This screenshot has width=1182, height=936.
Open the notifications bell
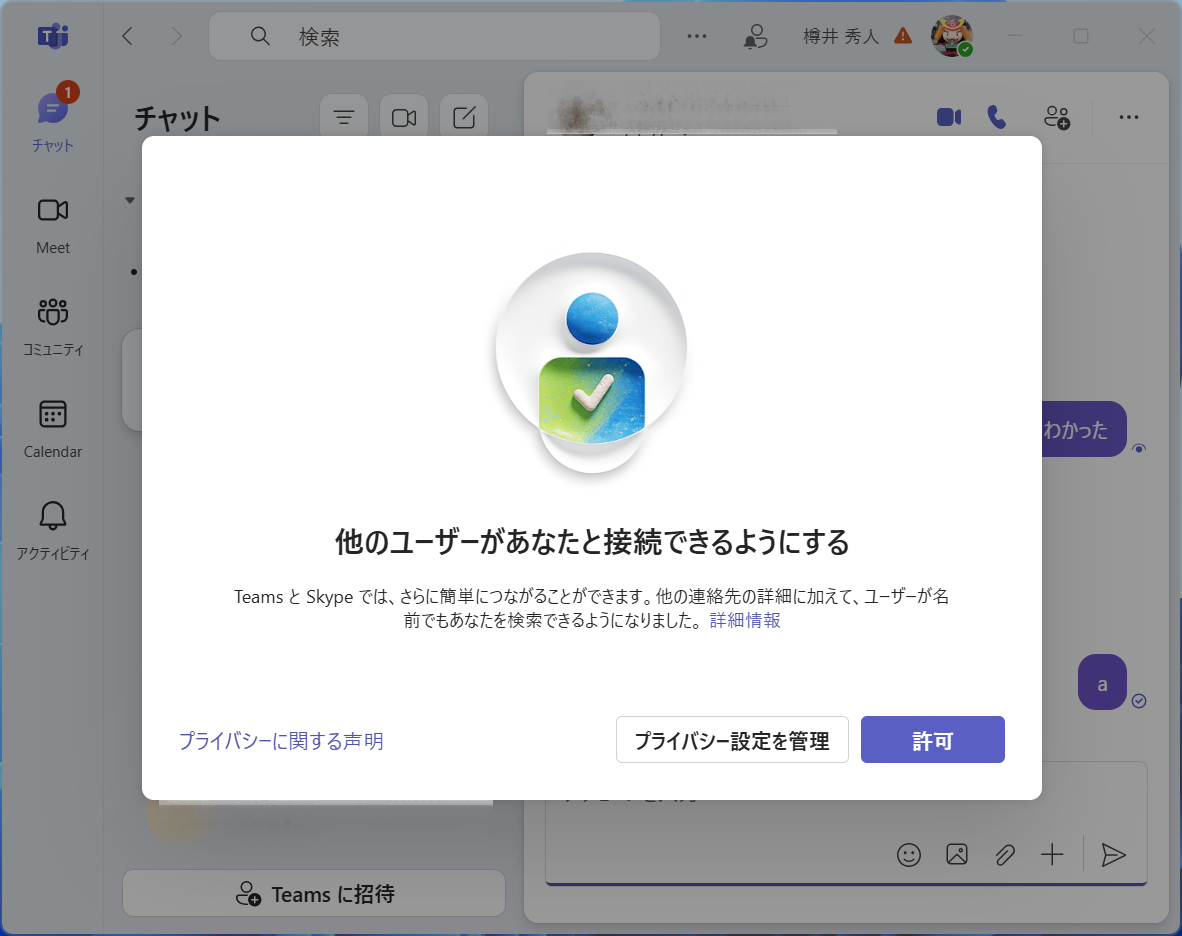pos(756,36)
